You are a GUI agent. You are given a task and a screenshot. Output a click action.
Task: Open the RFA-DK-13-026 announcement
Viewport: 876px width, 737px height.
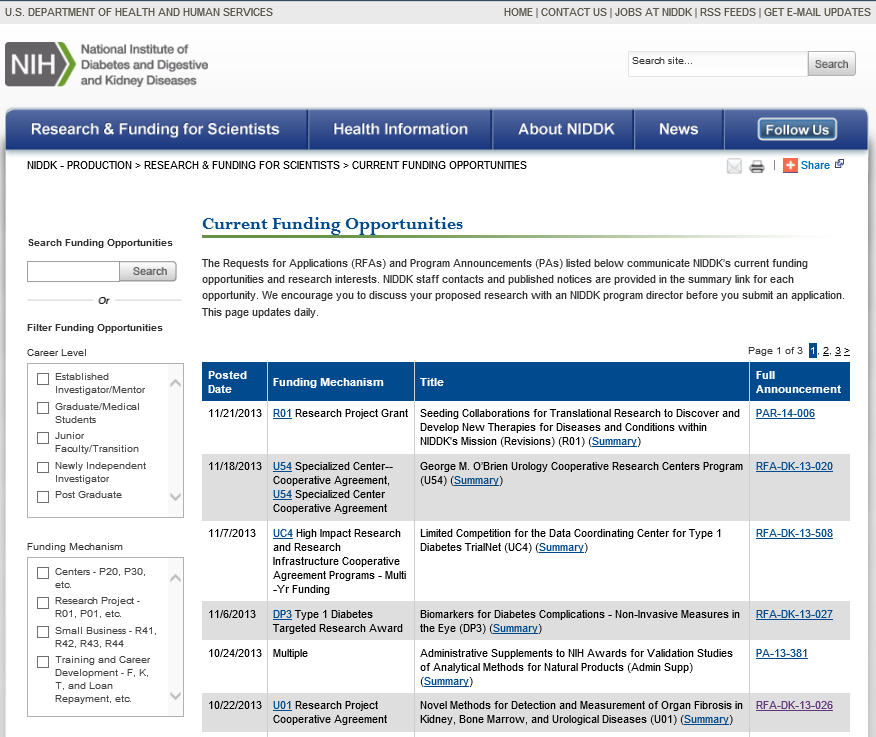coord(794,706)
